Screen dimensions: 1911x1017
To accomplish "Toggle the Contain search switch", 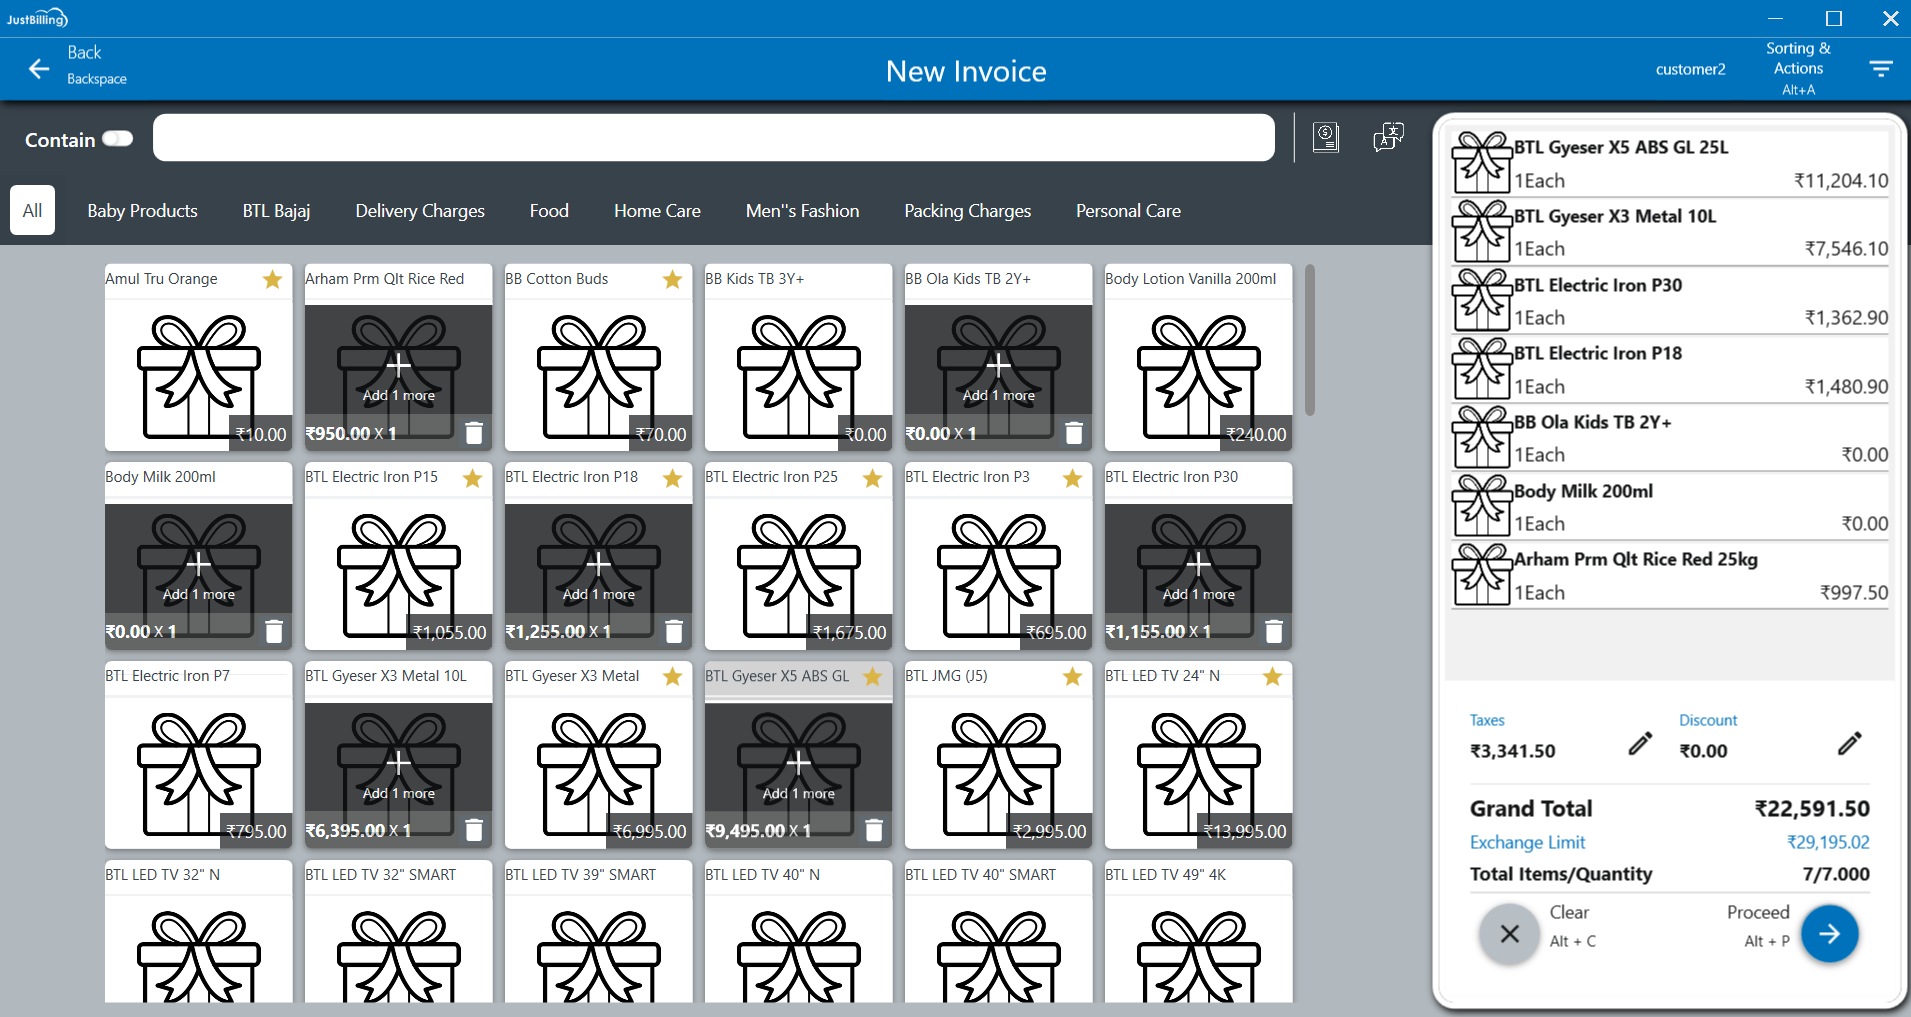I will click(117, 139).
